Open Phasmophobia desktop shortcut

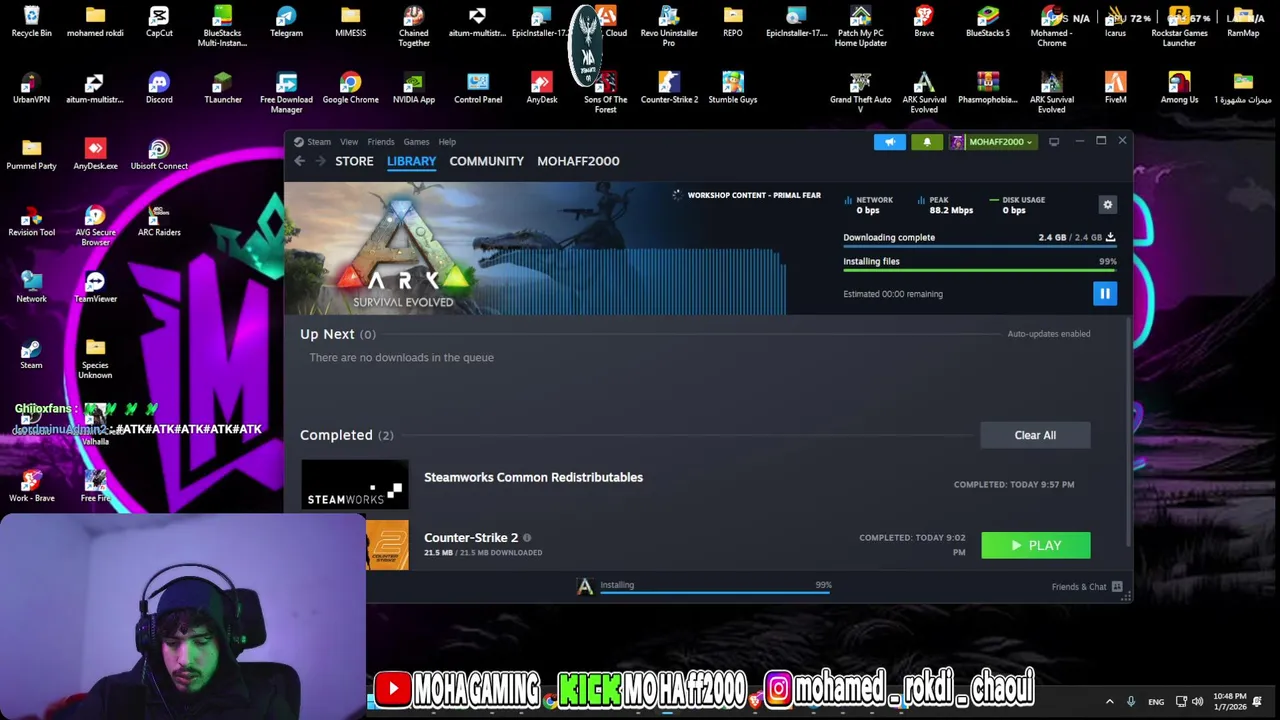(988, 88)
